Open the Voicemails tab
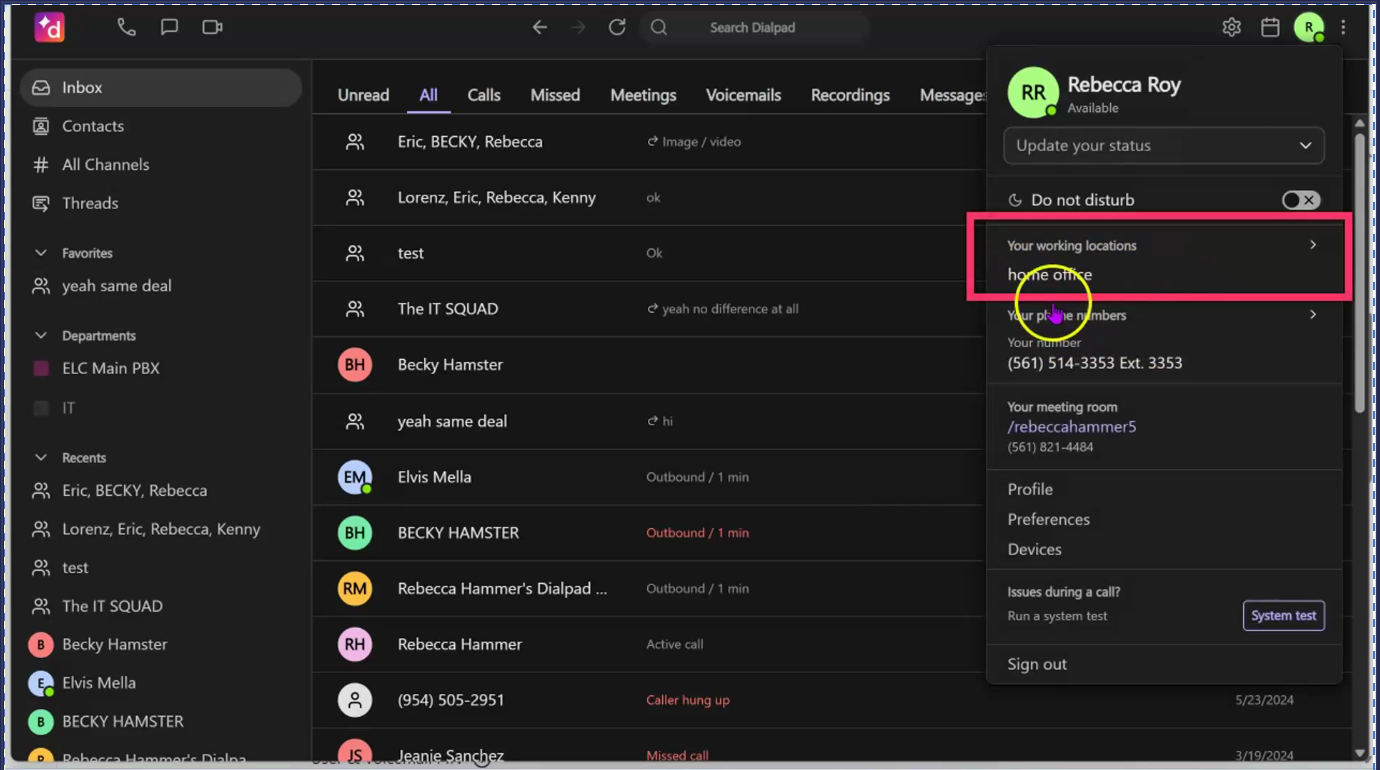The image size is (1380, 770). 743,95
